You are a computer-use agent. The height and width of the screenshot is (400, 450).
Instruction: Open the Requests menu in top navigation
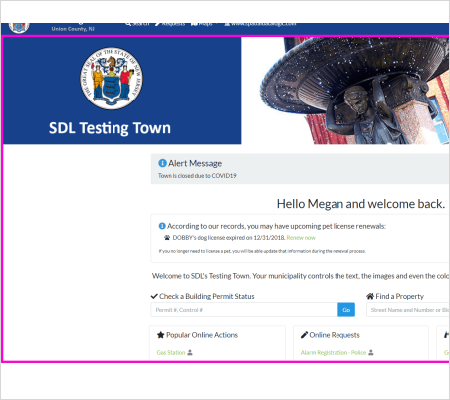170,24
